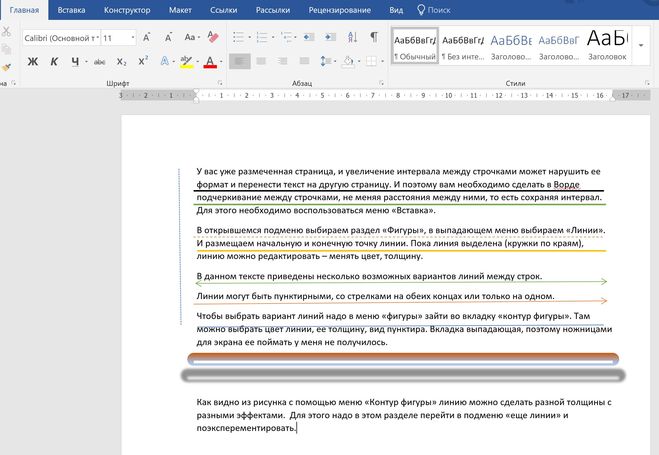Expand bullet list style dropdown arrow
Viewport: 659px width, 455px height.
click(x=249, y=37)
